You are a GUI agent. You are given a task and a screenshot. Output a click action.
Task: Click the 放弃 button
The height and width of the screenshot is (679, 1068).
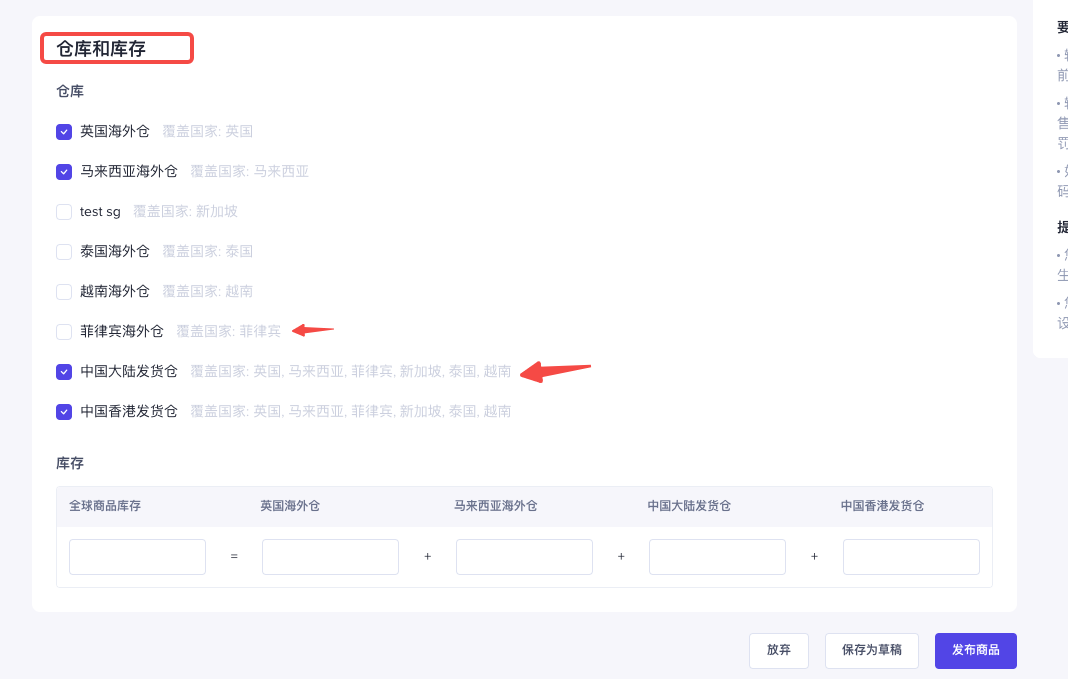(779, 650)
